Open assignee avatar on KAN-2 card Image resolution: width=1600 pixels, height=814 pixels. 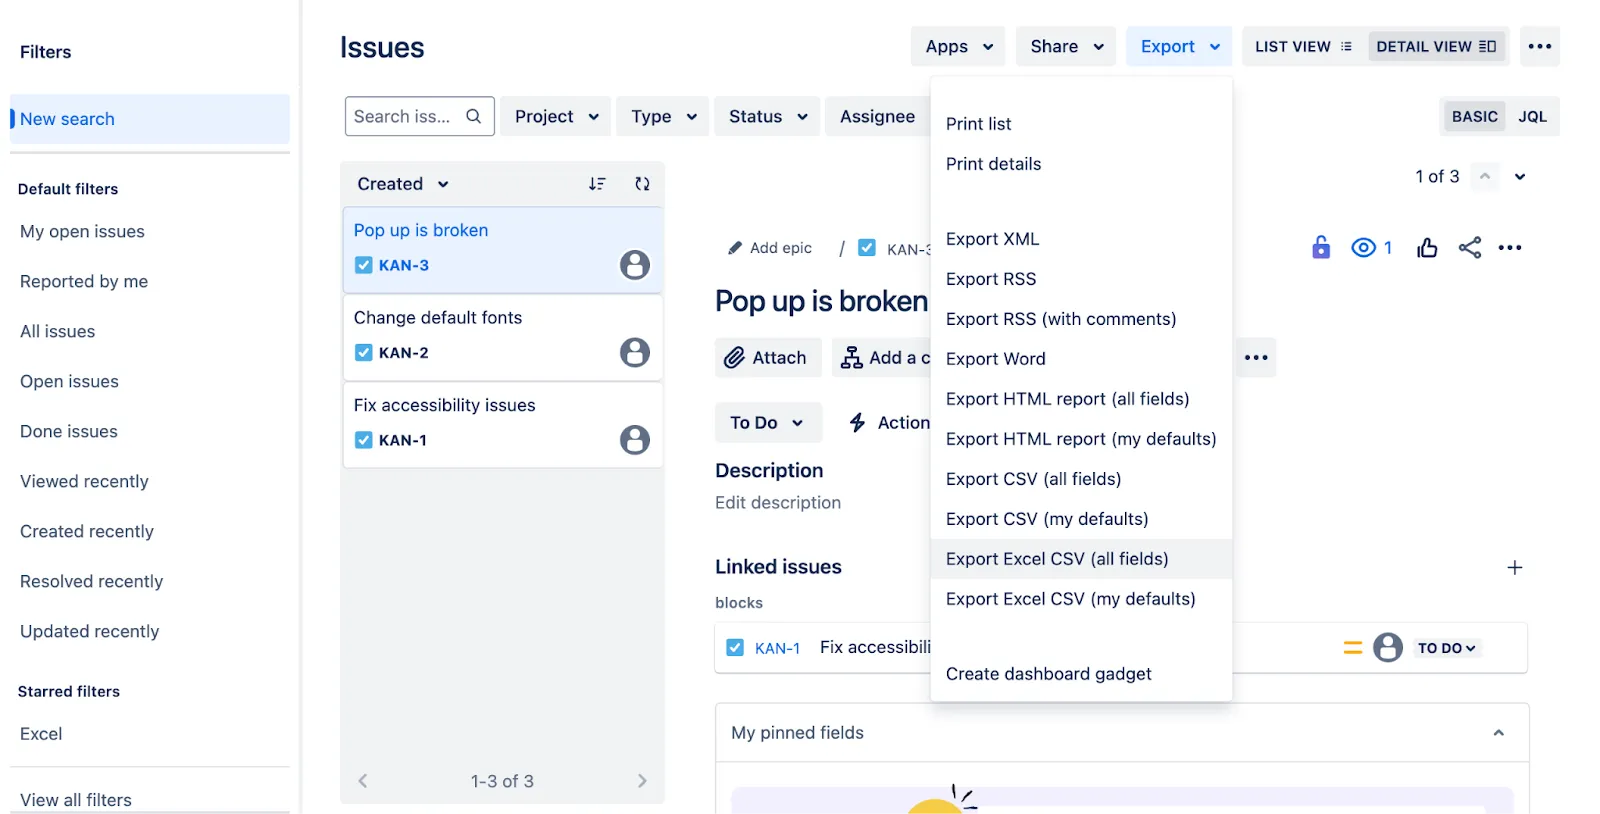(635, 352)
